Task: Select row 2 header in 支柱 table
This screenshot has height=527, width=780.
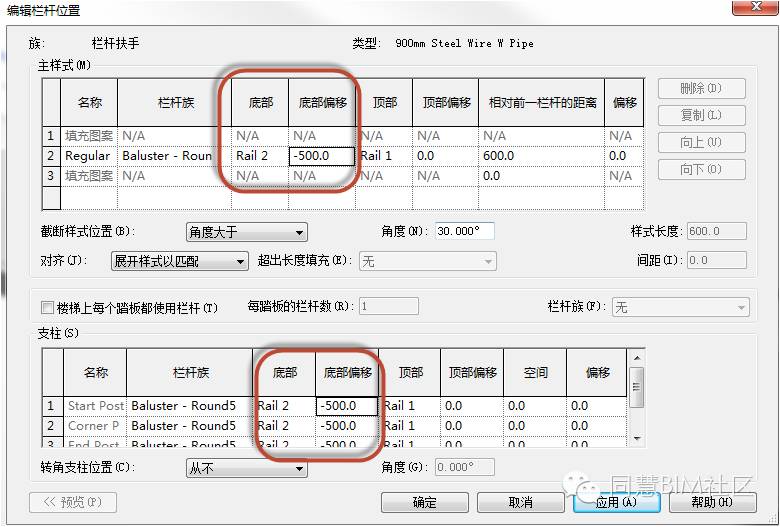Action: point(52,426)
